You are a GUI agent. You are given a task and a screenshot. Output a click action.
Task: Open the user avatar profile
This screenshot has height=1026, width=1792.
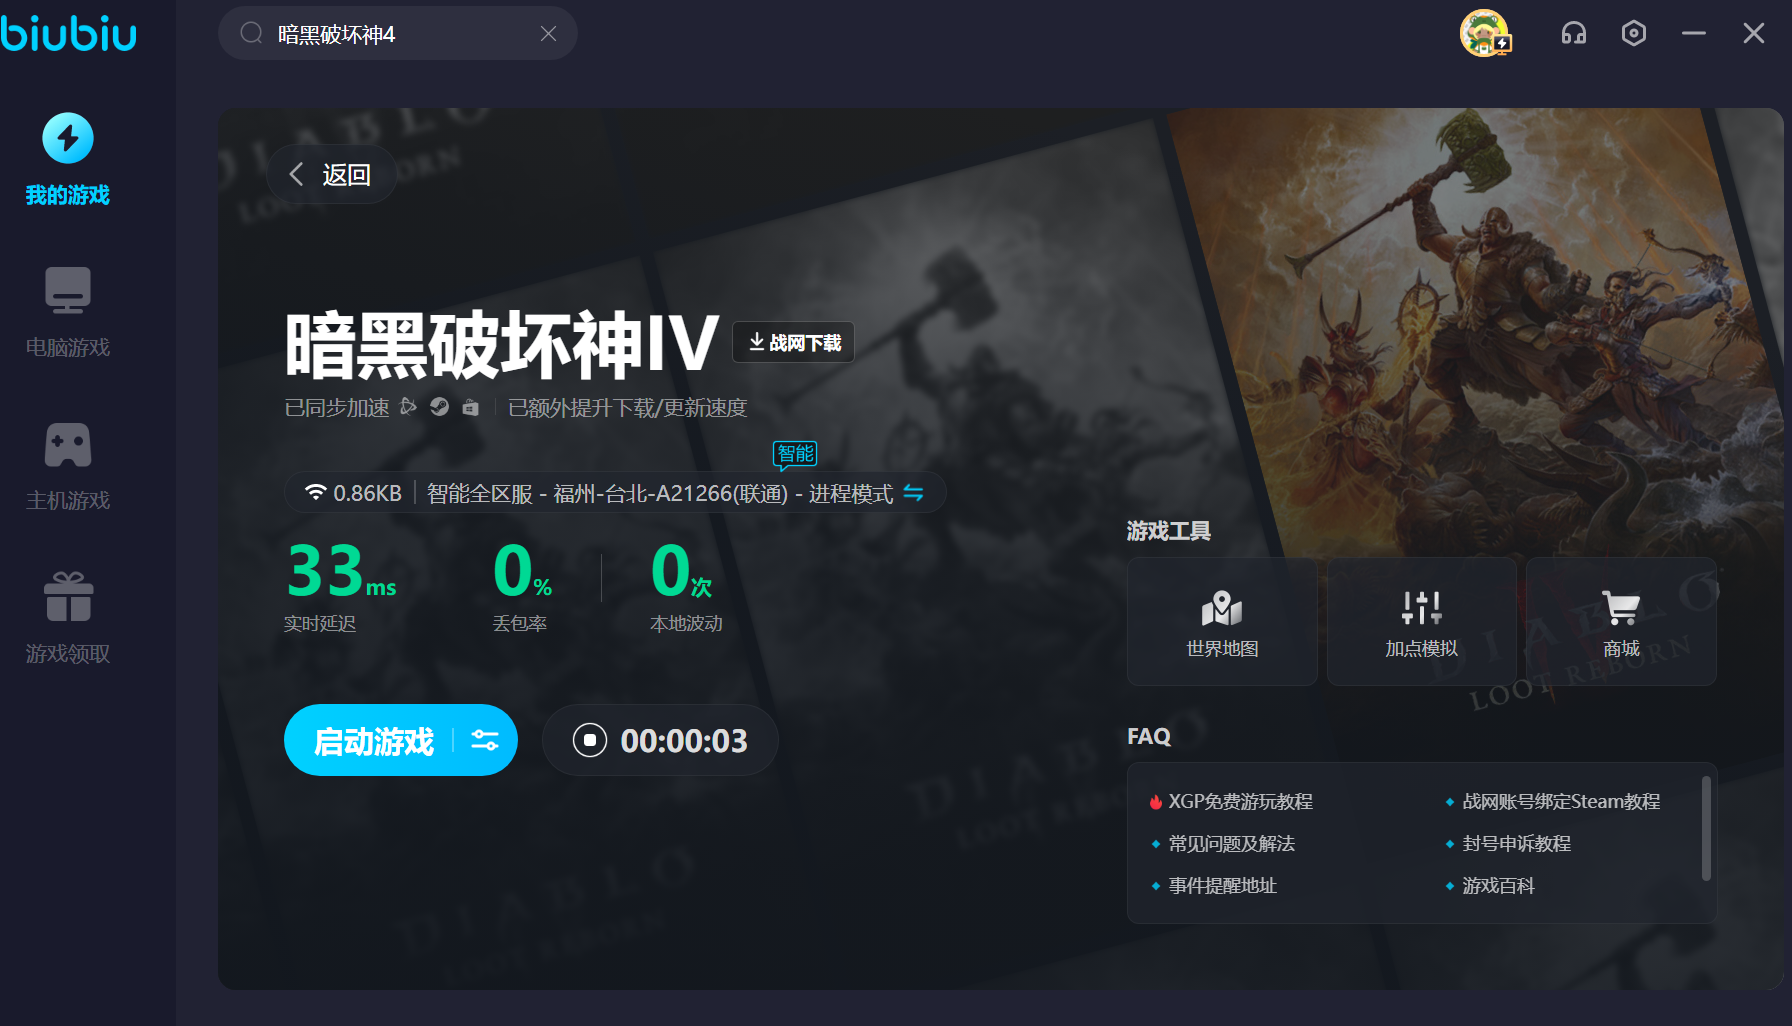[x=1485, y=33]
